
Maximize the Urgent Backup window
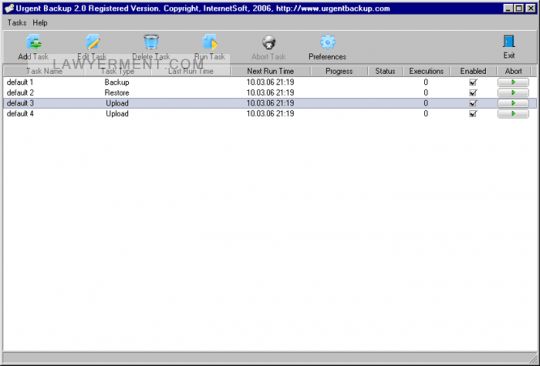coord(519,8)
